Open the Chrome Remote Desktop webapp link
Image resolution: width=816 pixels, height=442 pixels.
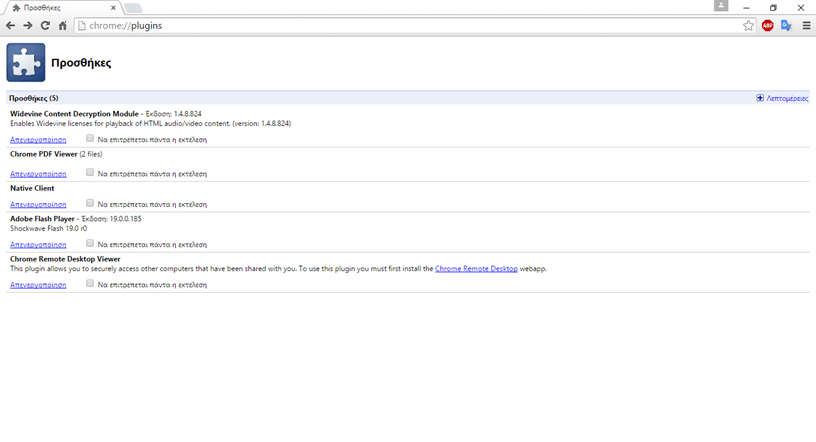[476, 269]
